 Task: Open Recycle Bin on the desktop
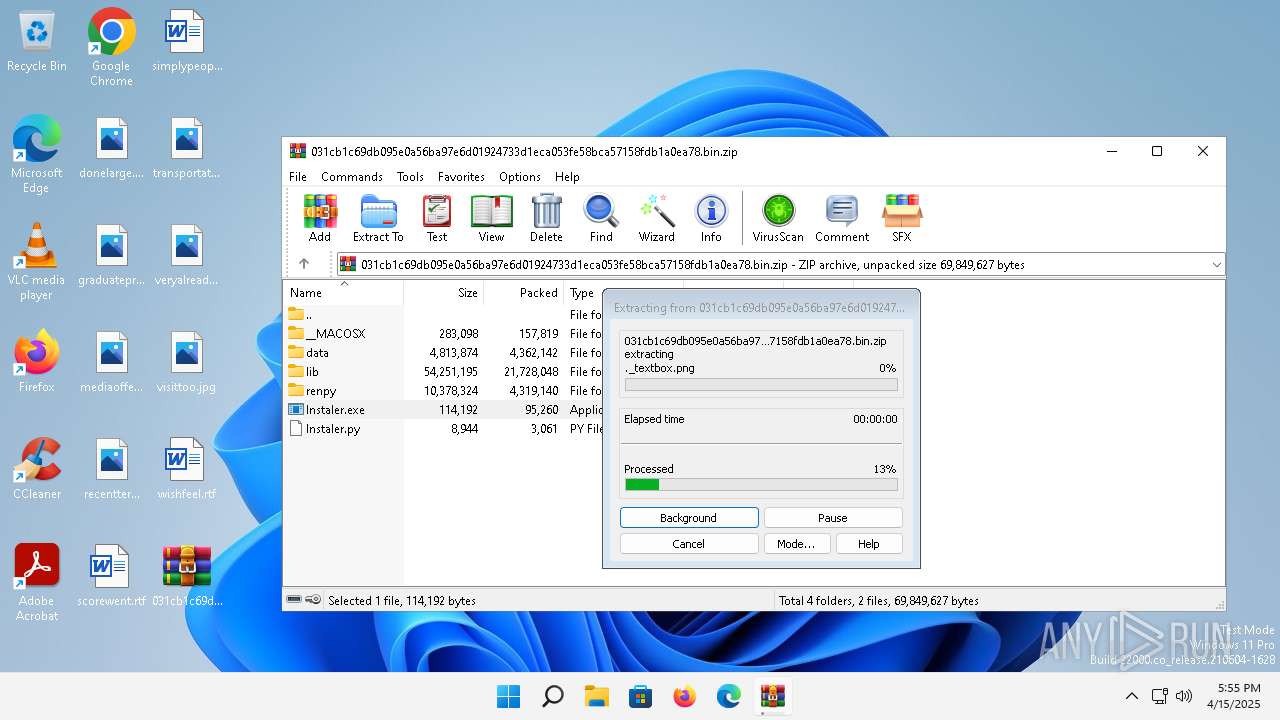tap(37, 42)
